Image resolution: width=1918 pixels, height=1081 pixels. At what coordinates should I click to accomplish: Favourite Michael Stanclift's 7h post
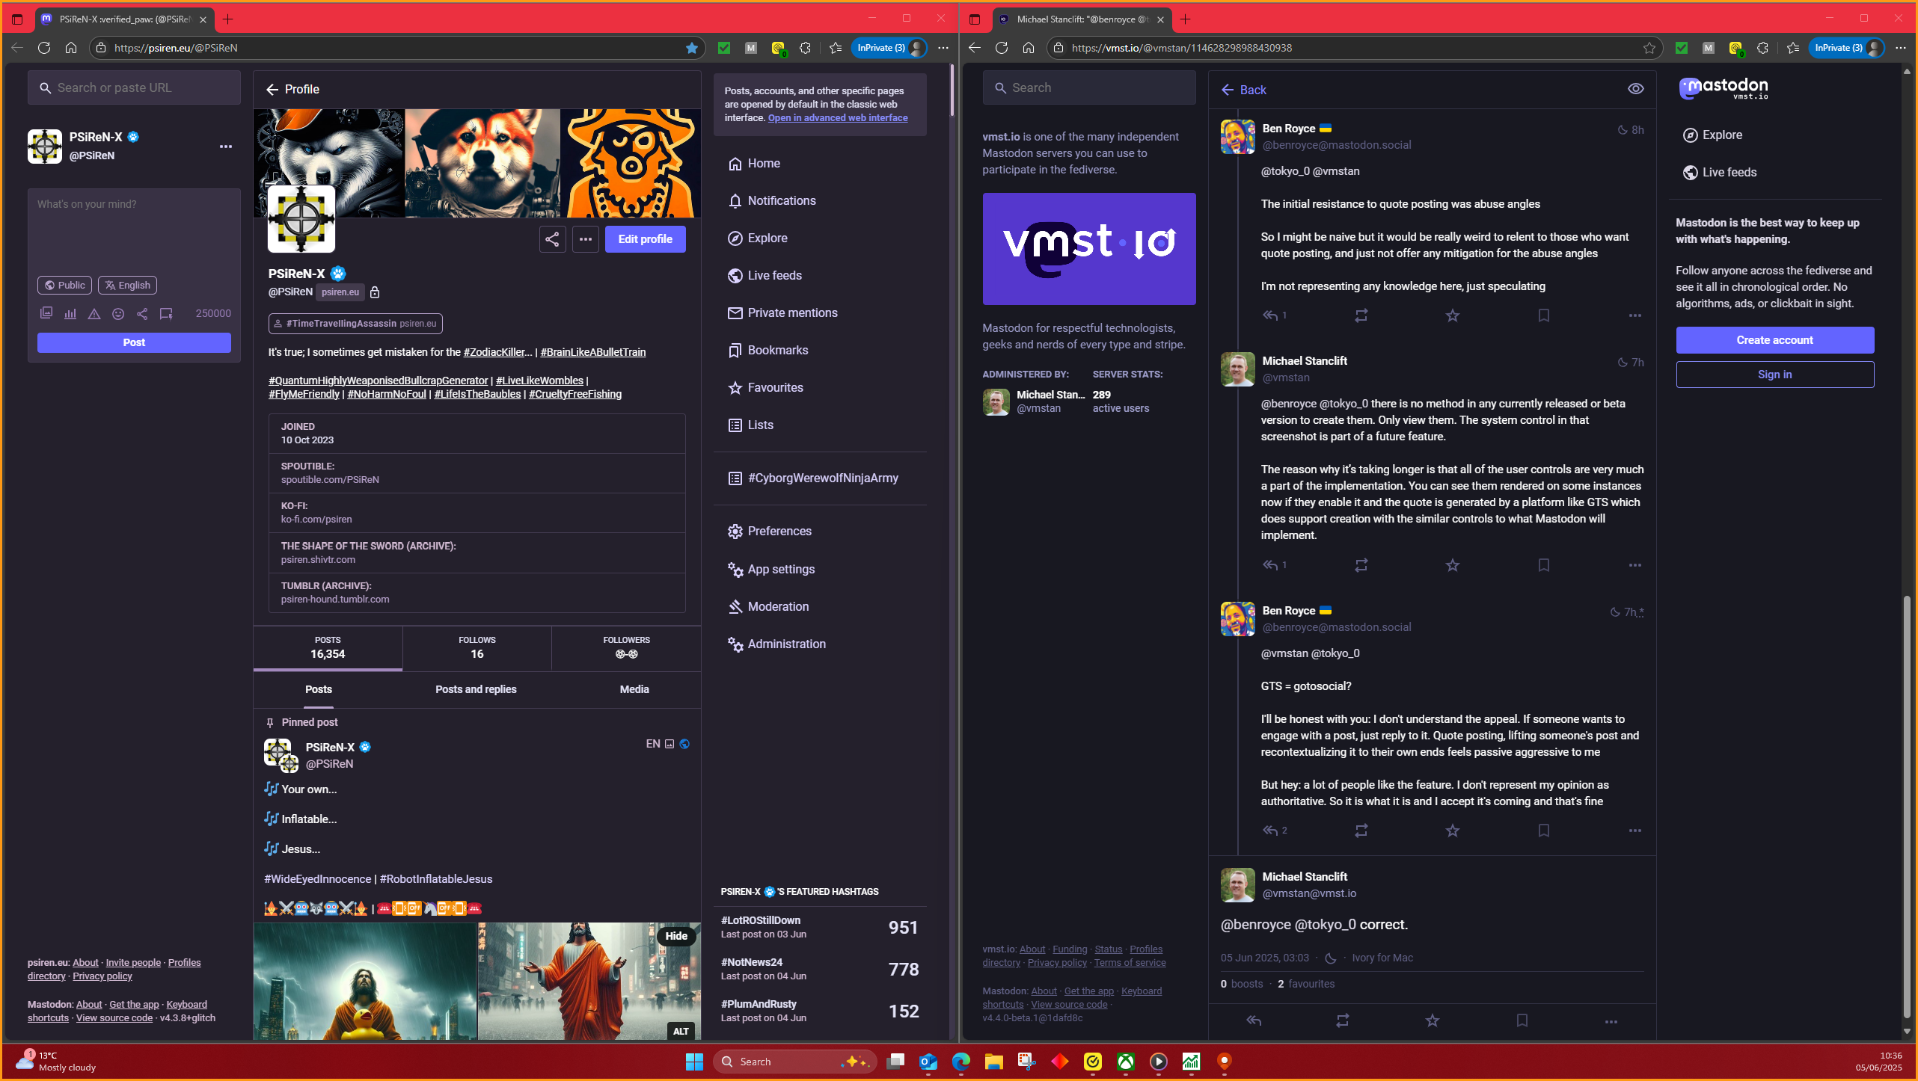pyautogui.click(x=1452, y=566)
